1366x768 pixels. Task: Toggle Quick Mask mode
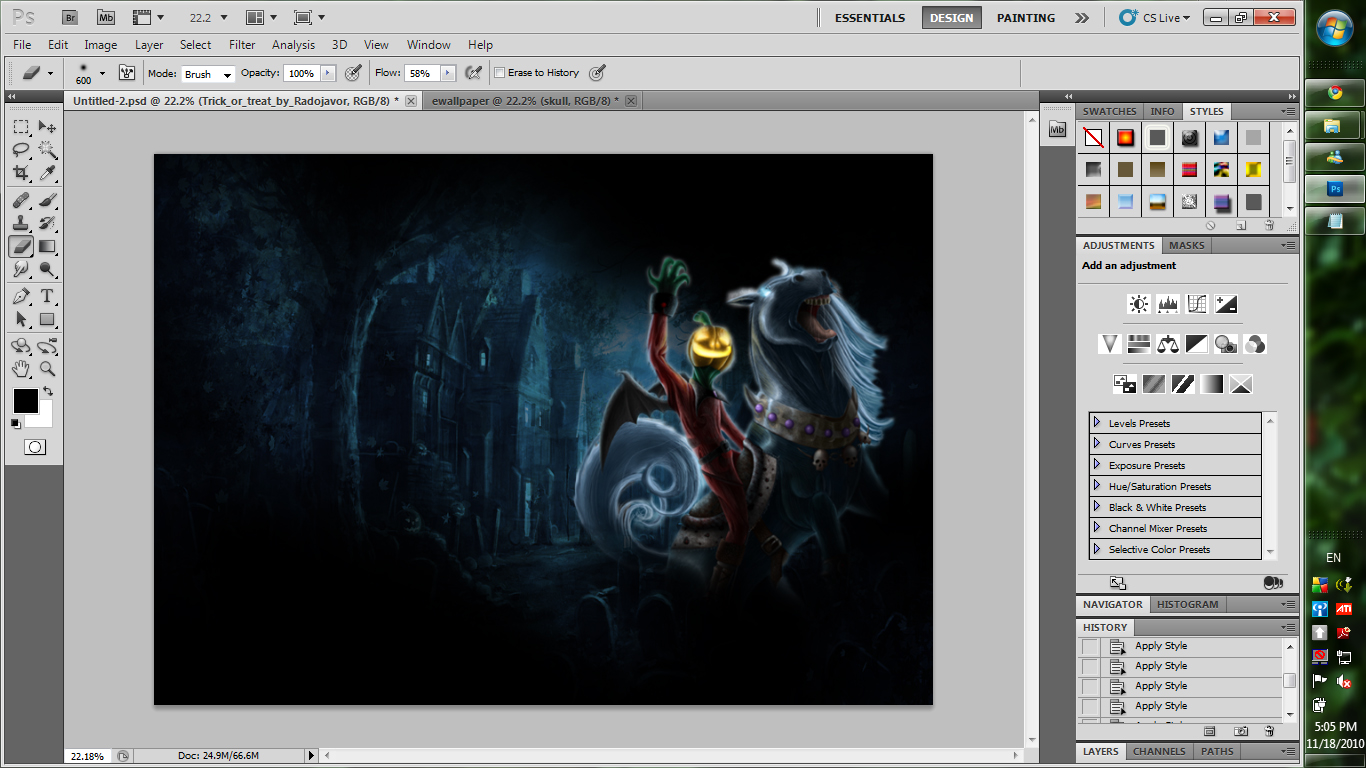tap(35, 447)
